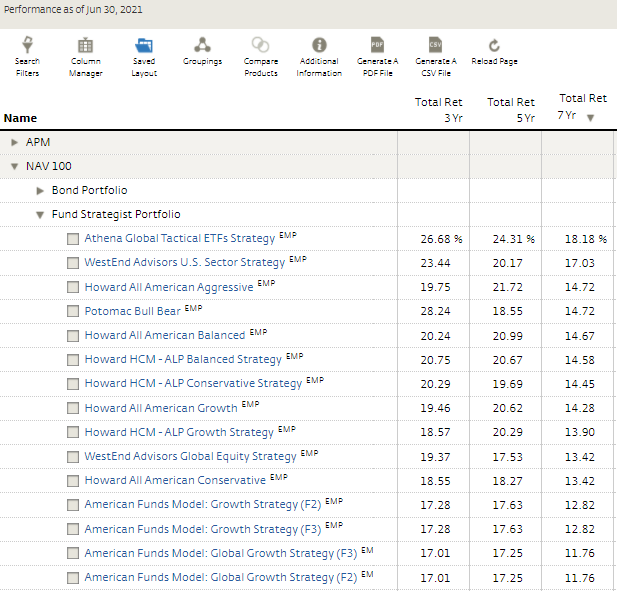This screenshot has height=591, width=617.
Task: Show Additional Information
Action: coord(319,56)
